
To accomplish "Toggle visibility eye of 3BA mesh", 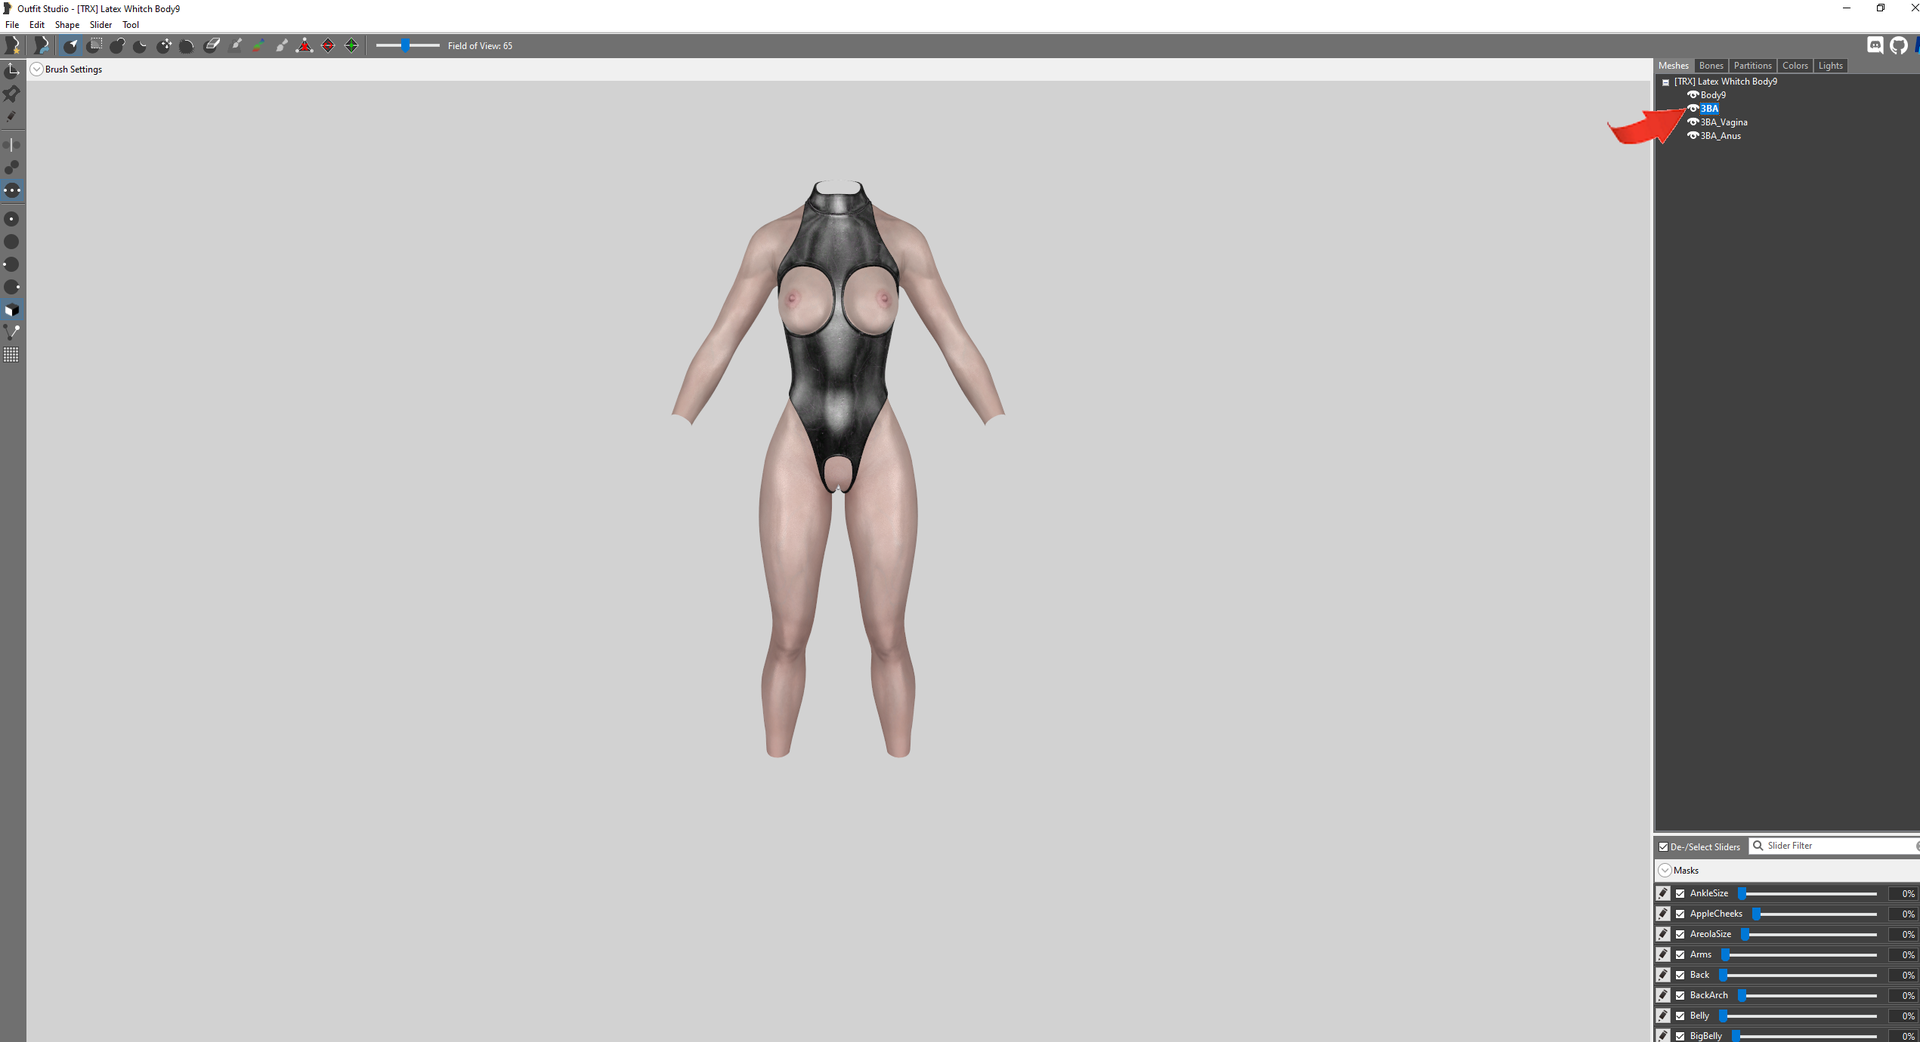I will pos(1693,109).
